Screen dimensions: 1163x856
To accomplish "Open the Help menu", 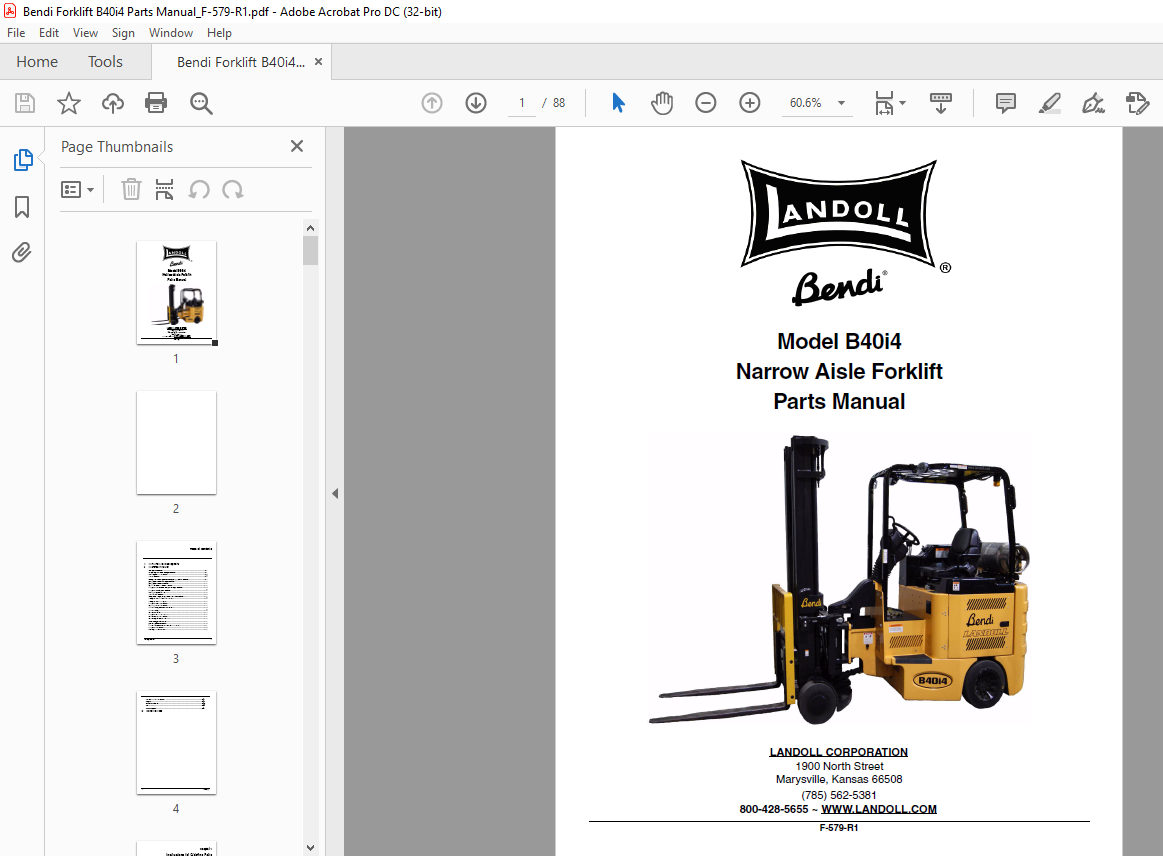I will pos(219,33).
